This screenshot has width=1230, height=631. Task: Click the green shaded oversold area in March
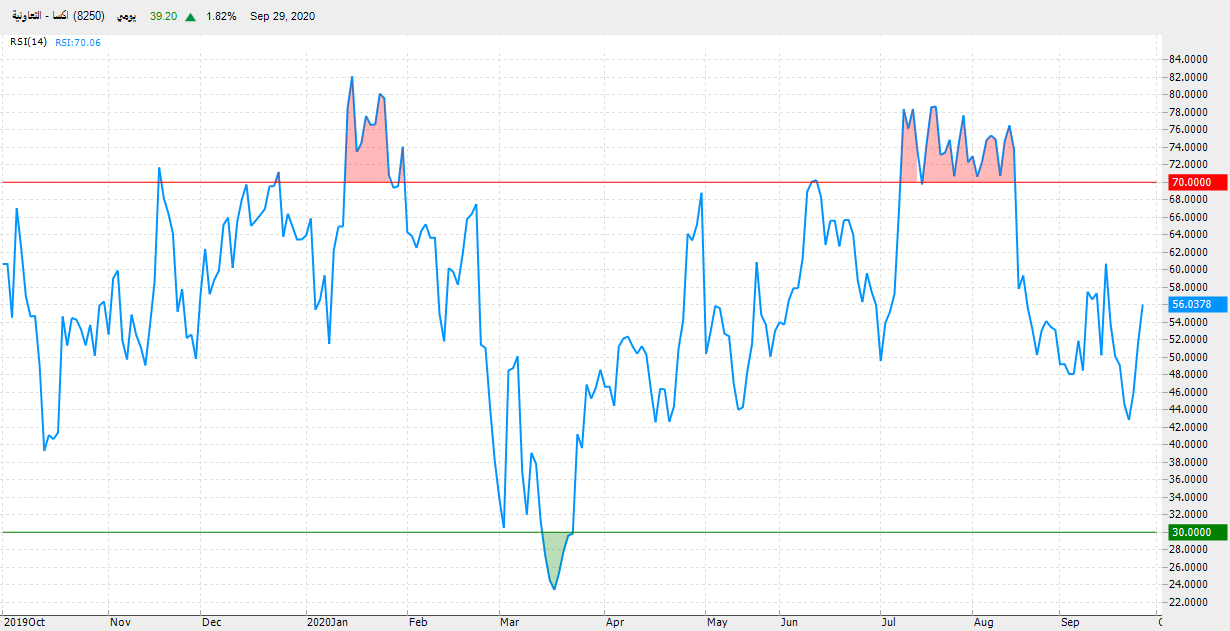point(555,560)
